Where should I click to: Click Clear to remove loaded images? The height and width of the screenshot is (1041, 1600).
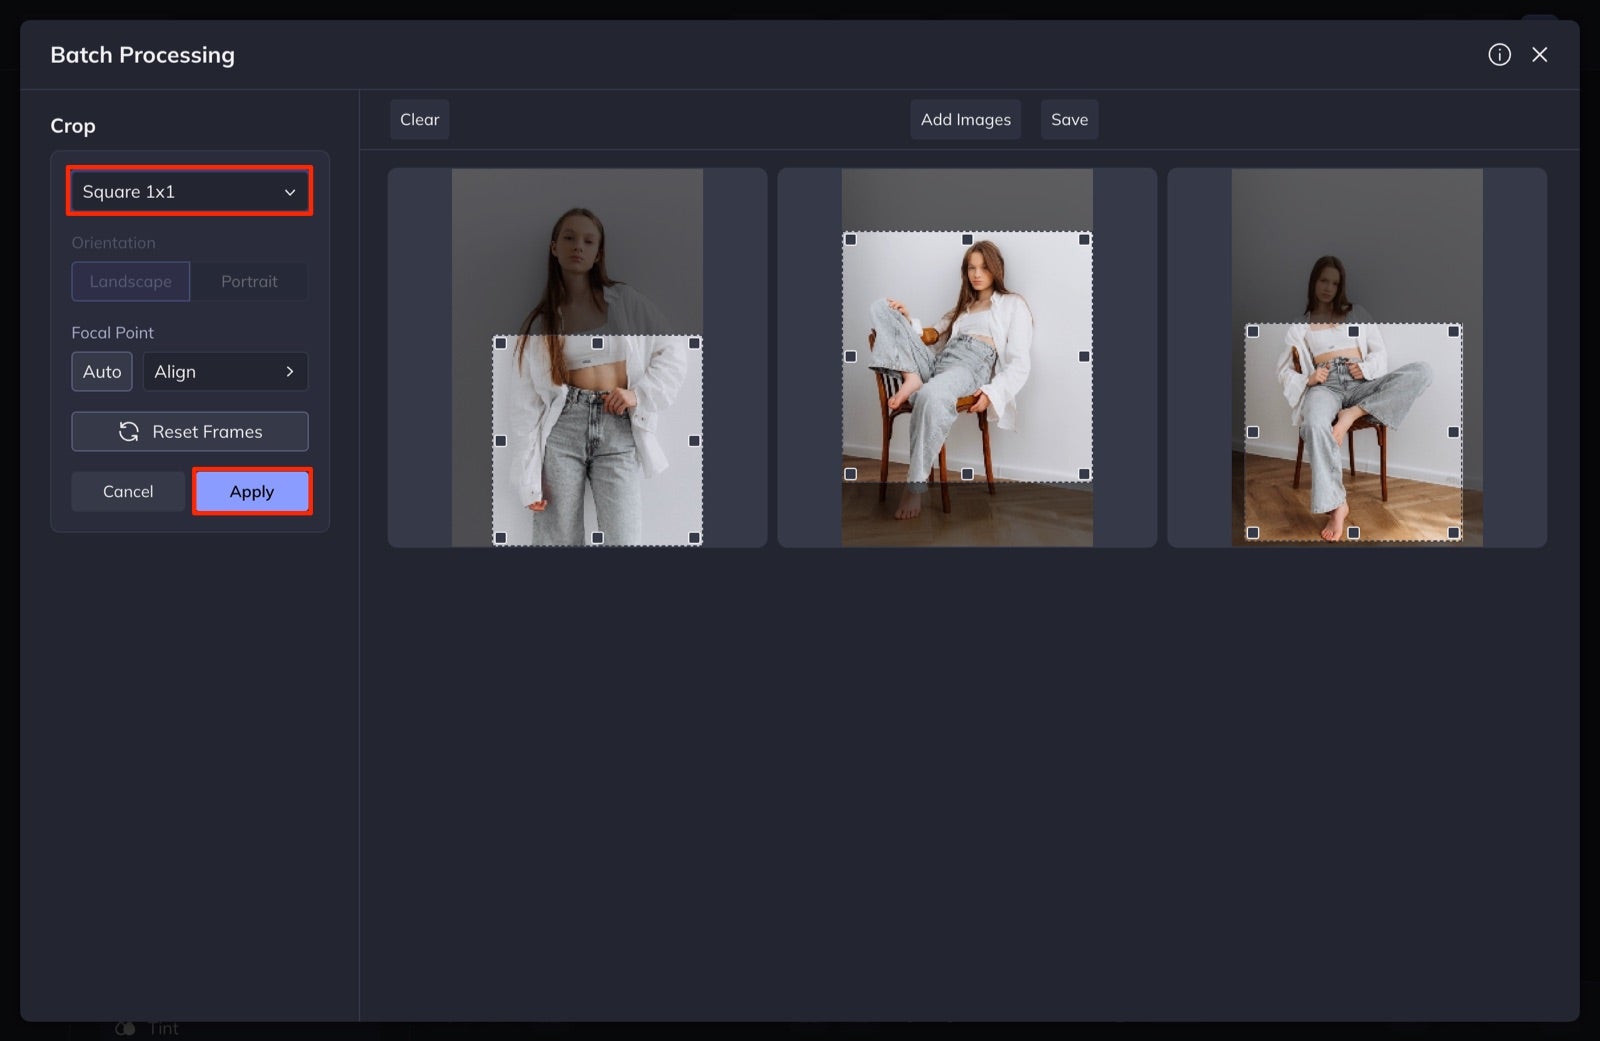[x=419, y=119]
